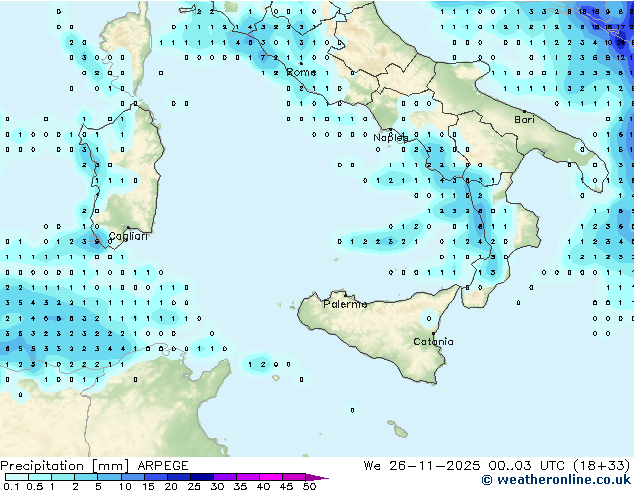
Task: Click the Malta island on the map
Action: point(401,432)
